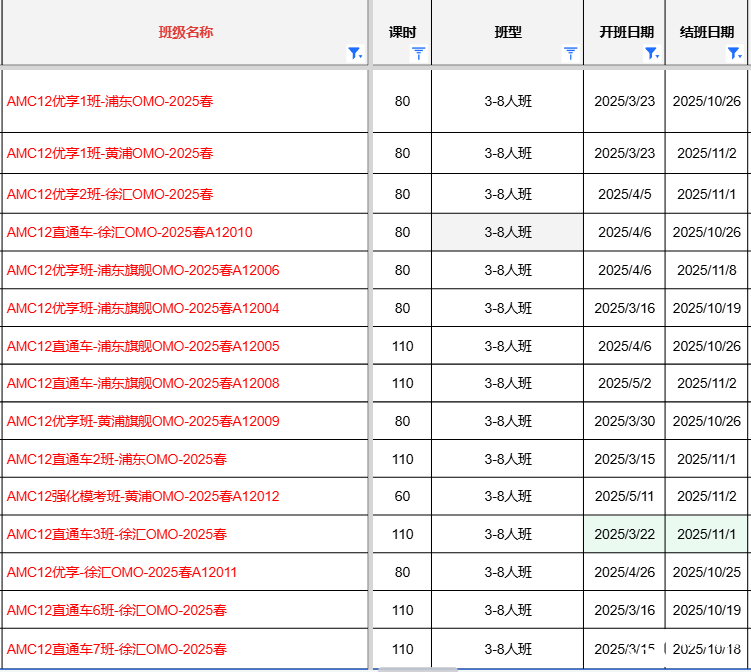Select end date 2025/10/26 in 优享1班-浦东 row
Image resolution: width=751 pixels, height=672 pixels.
(707, 101)
